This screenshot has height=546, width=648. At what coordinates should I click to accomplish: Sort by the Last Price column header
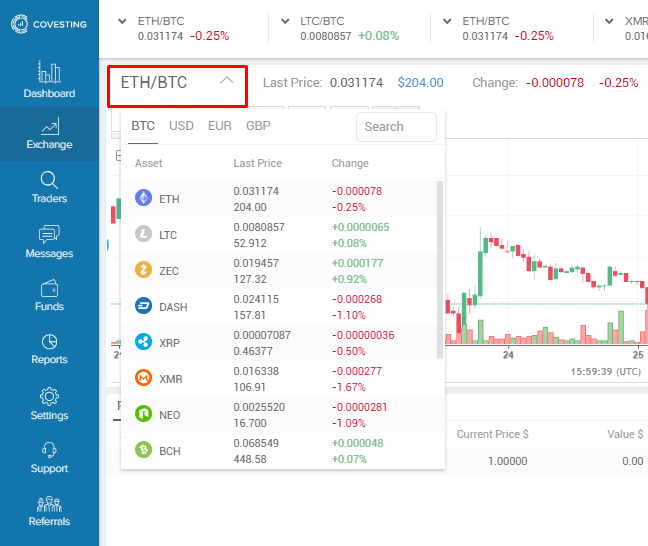257,163
